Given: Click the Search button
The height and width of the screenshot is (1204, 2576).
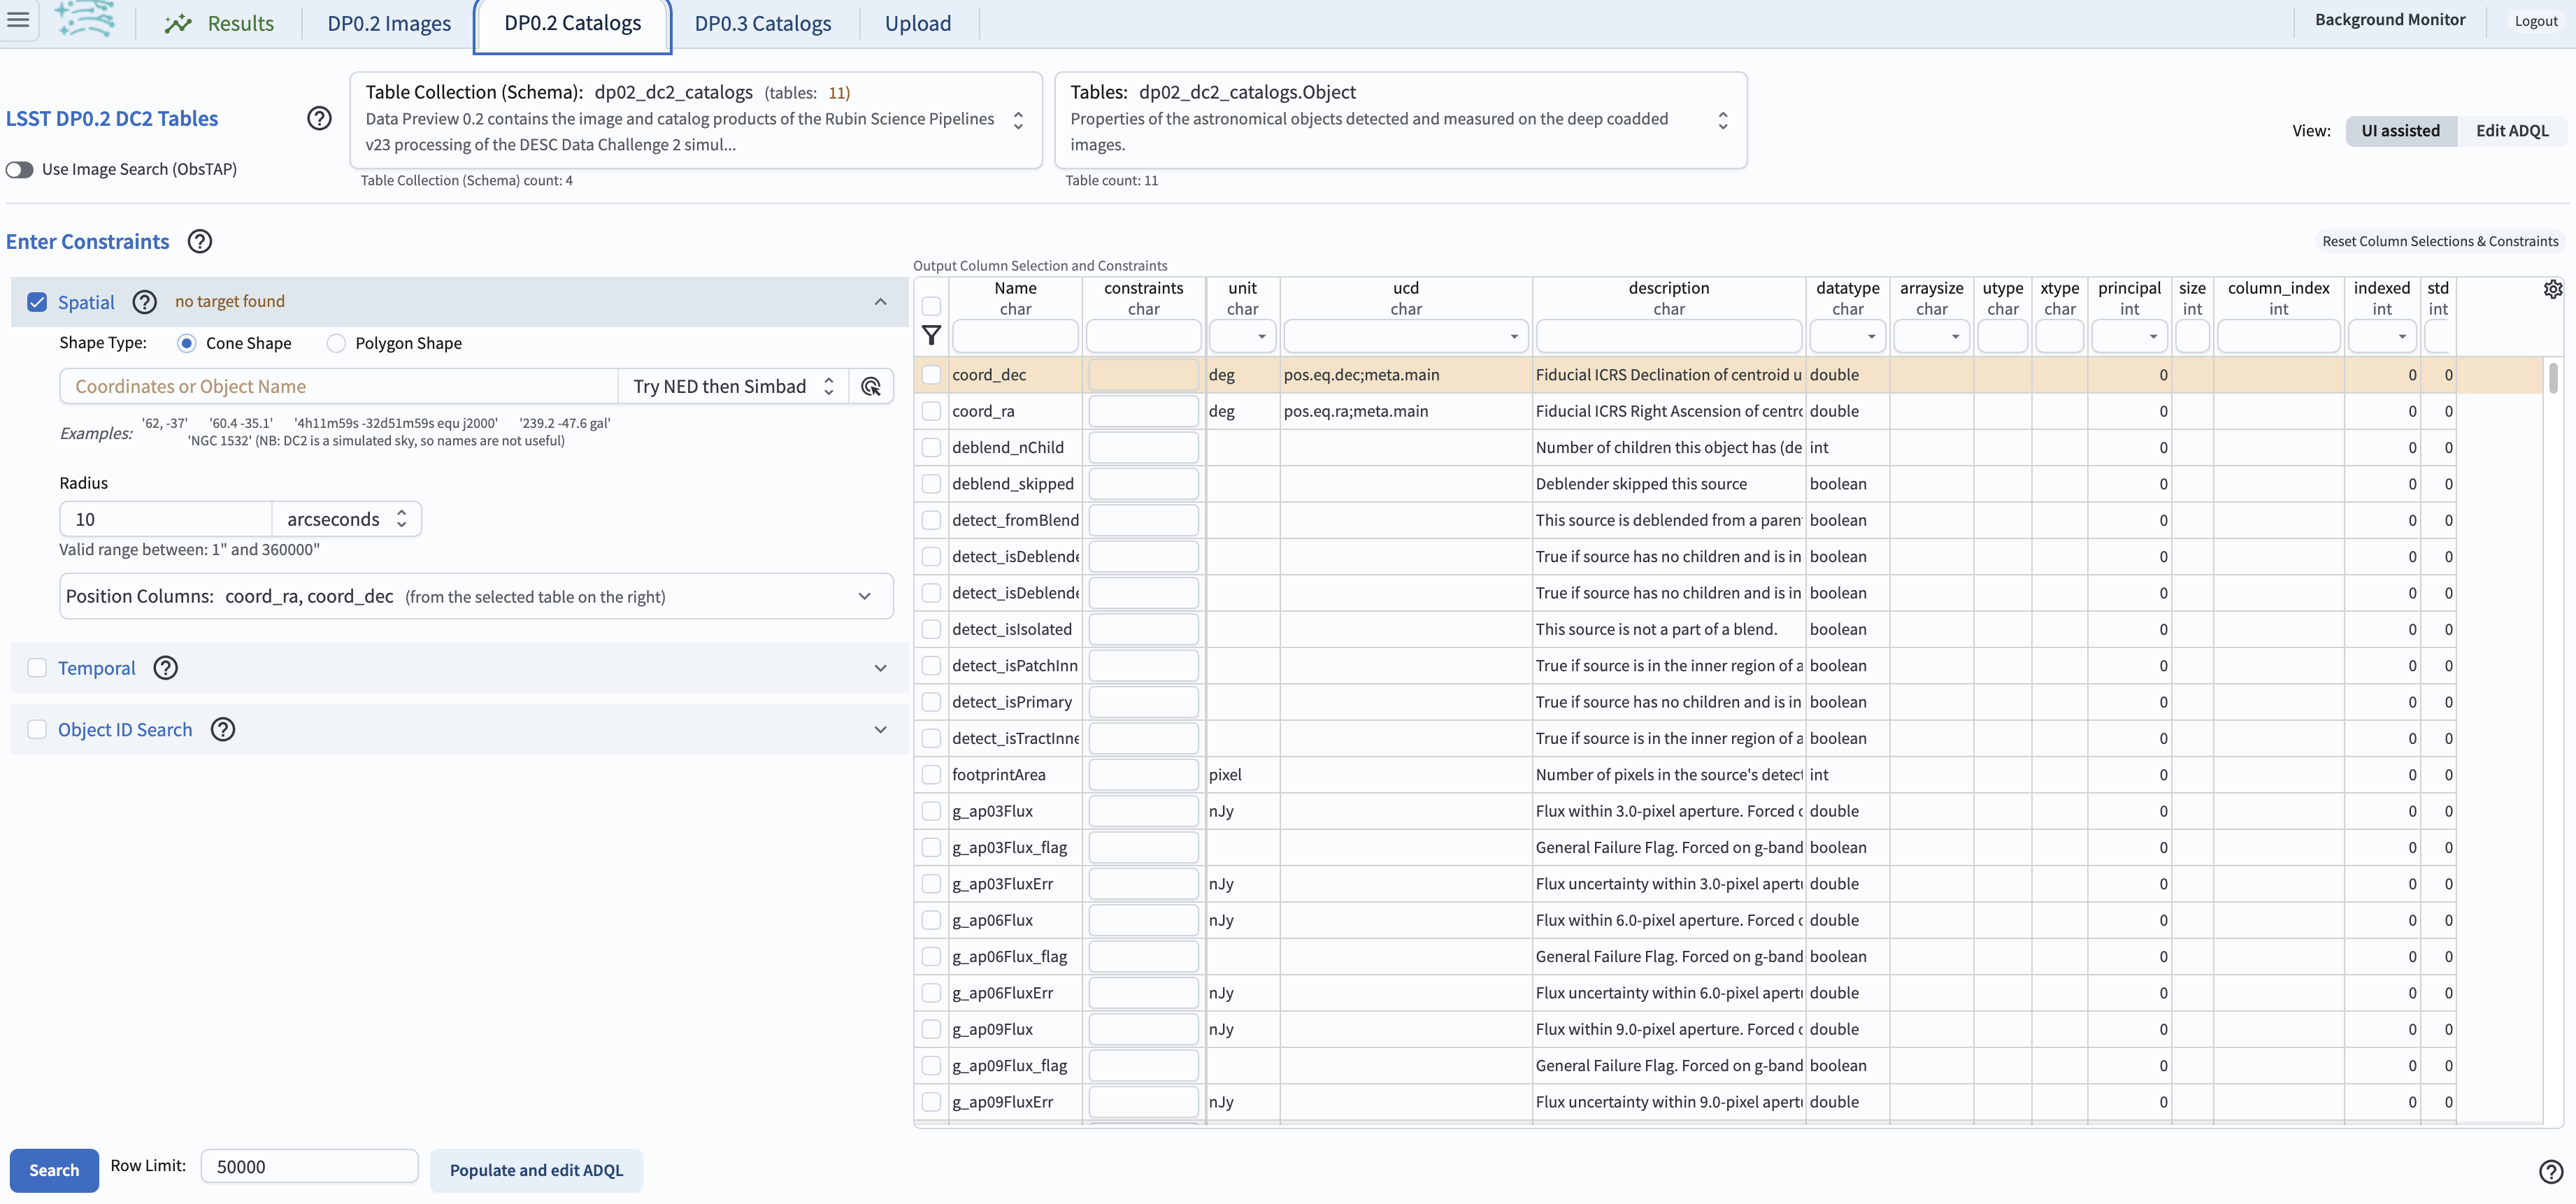Looking at the screenshot, I should coord(54,1170).
